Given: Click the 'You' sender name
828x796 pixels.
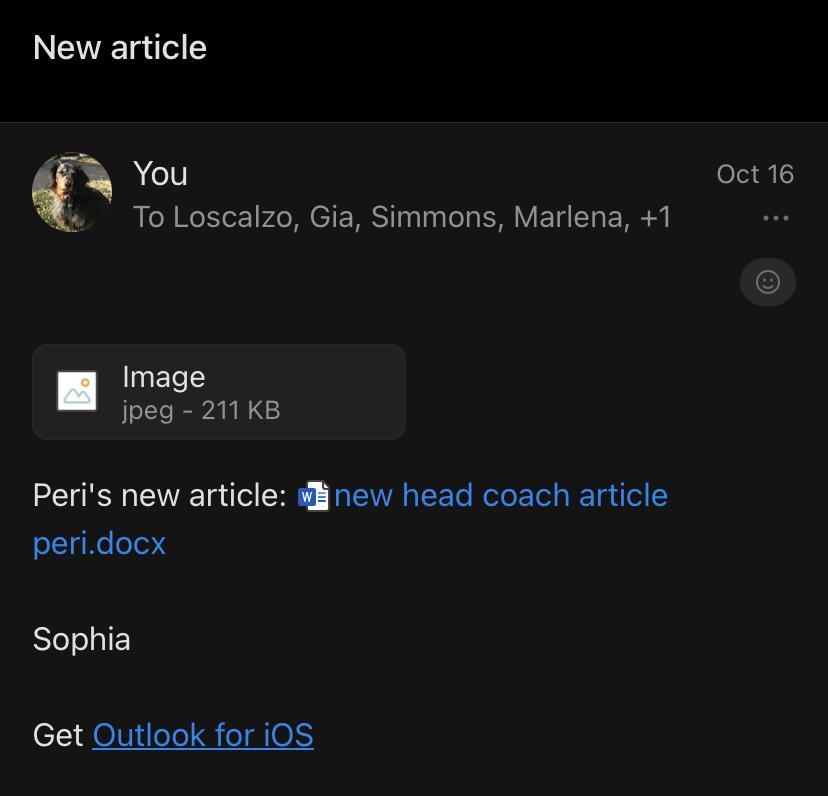Looking at the screenshot, I should coord(160,173).
